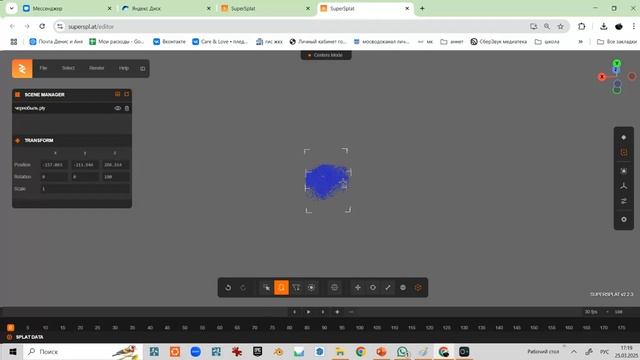Open settings gear in right toolbar
The height and width of the screenshot is (360, 640).
[624, 220]
